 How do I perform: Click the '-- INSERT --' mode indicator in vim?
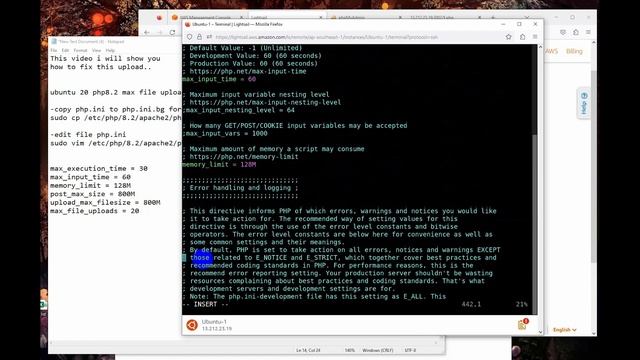[x=205, y=304]
